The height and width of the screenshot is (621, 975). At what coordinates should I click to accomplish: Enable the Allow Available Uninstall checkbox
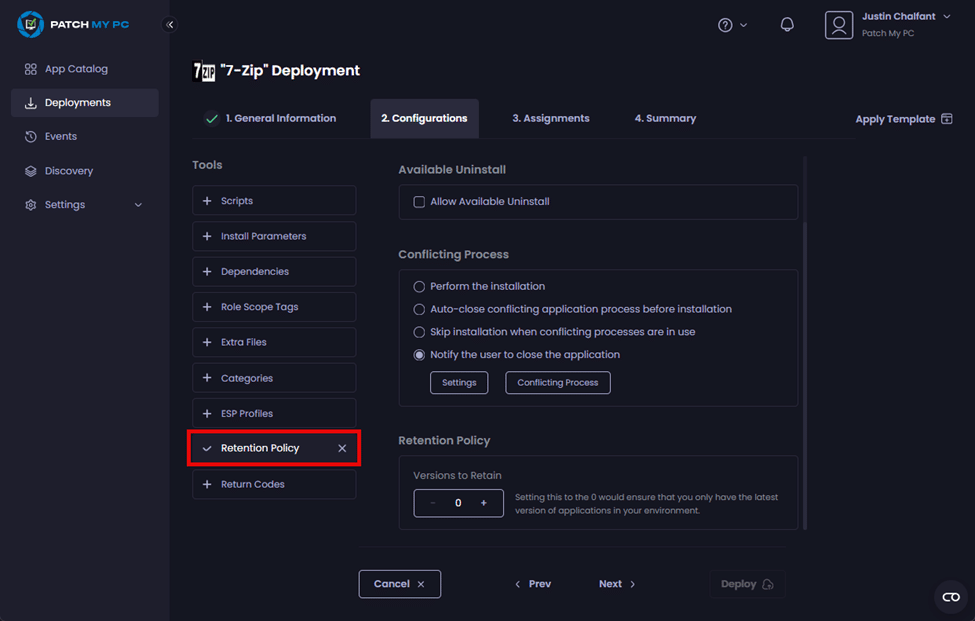click(420, 202)
